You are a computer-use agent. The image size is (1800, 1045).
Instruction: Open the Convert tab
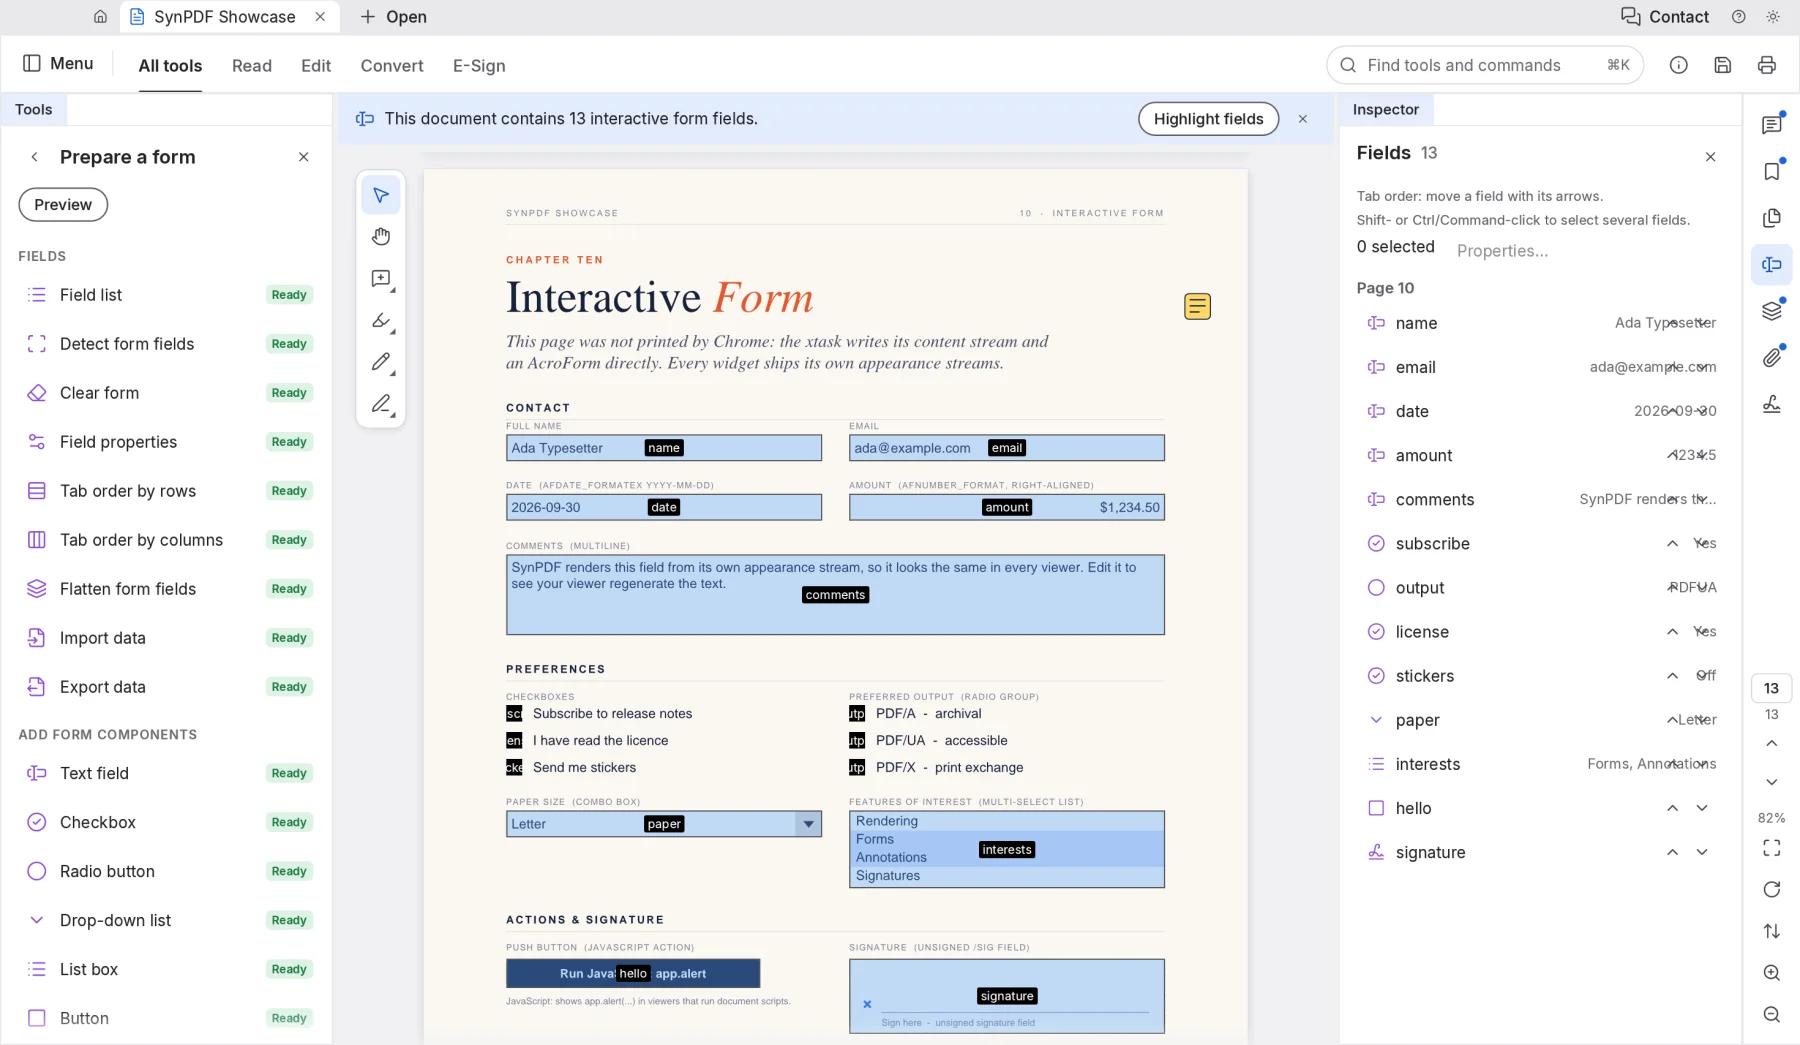point(392,66)
